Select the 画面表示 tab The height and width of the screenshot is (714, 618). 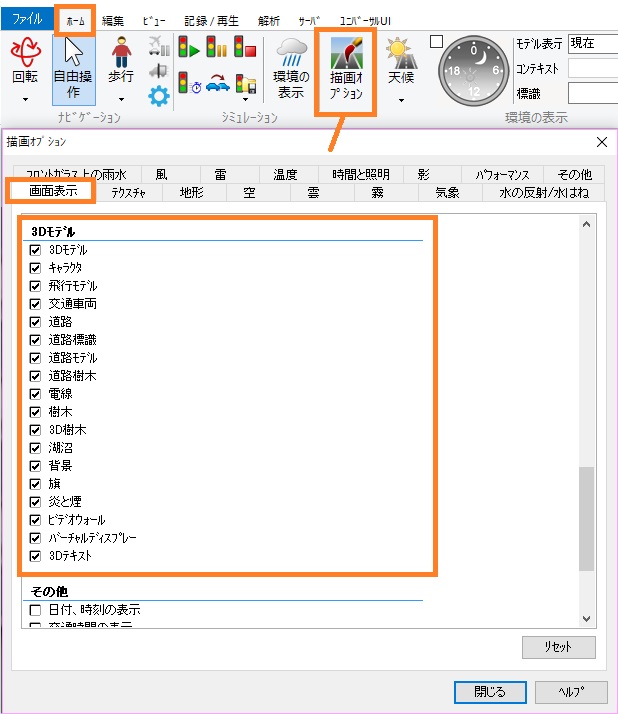53,191
